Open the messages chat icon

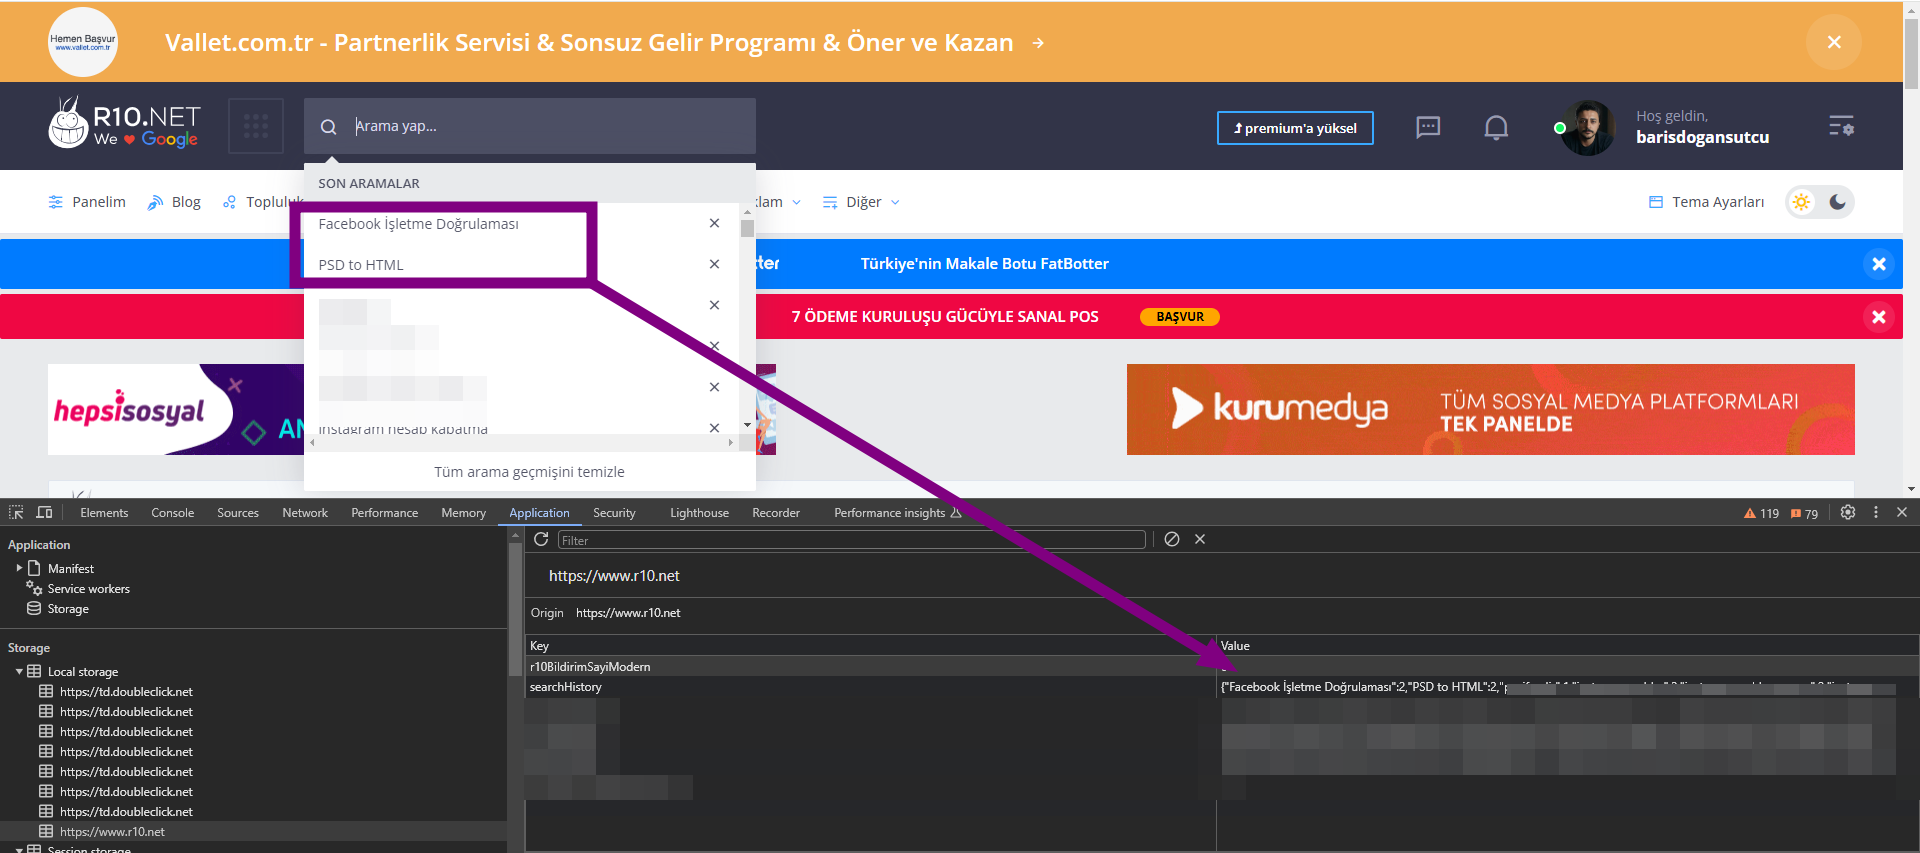click(x=1428, y=127)
